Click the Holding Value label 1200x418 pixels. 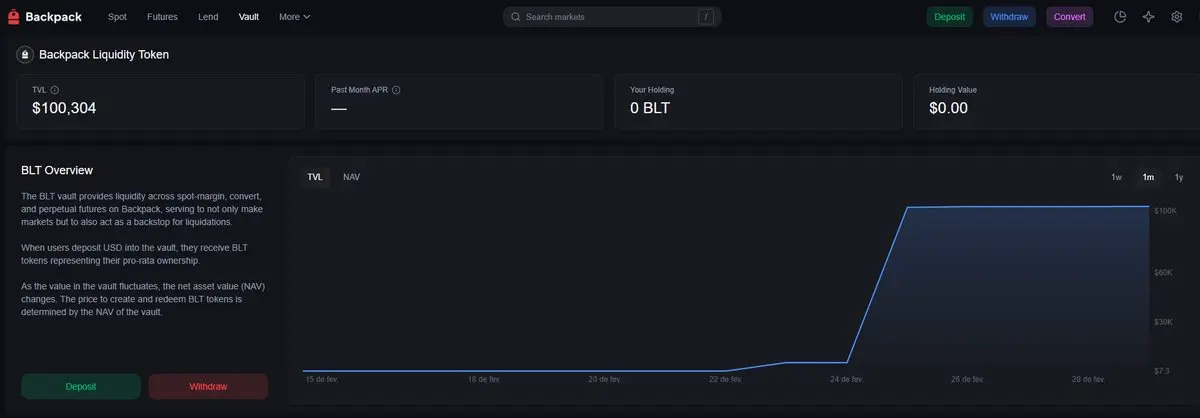(953, 90)
